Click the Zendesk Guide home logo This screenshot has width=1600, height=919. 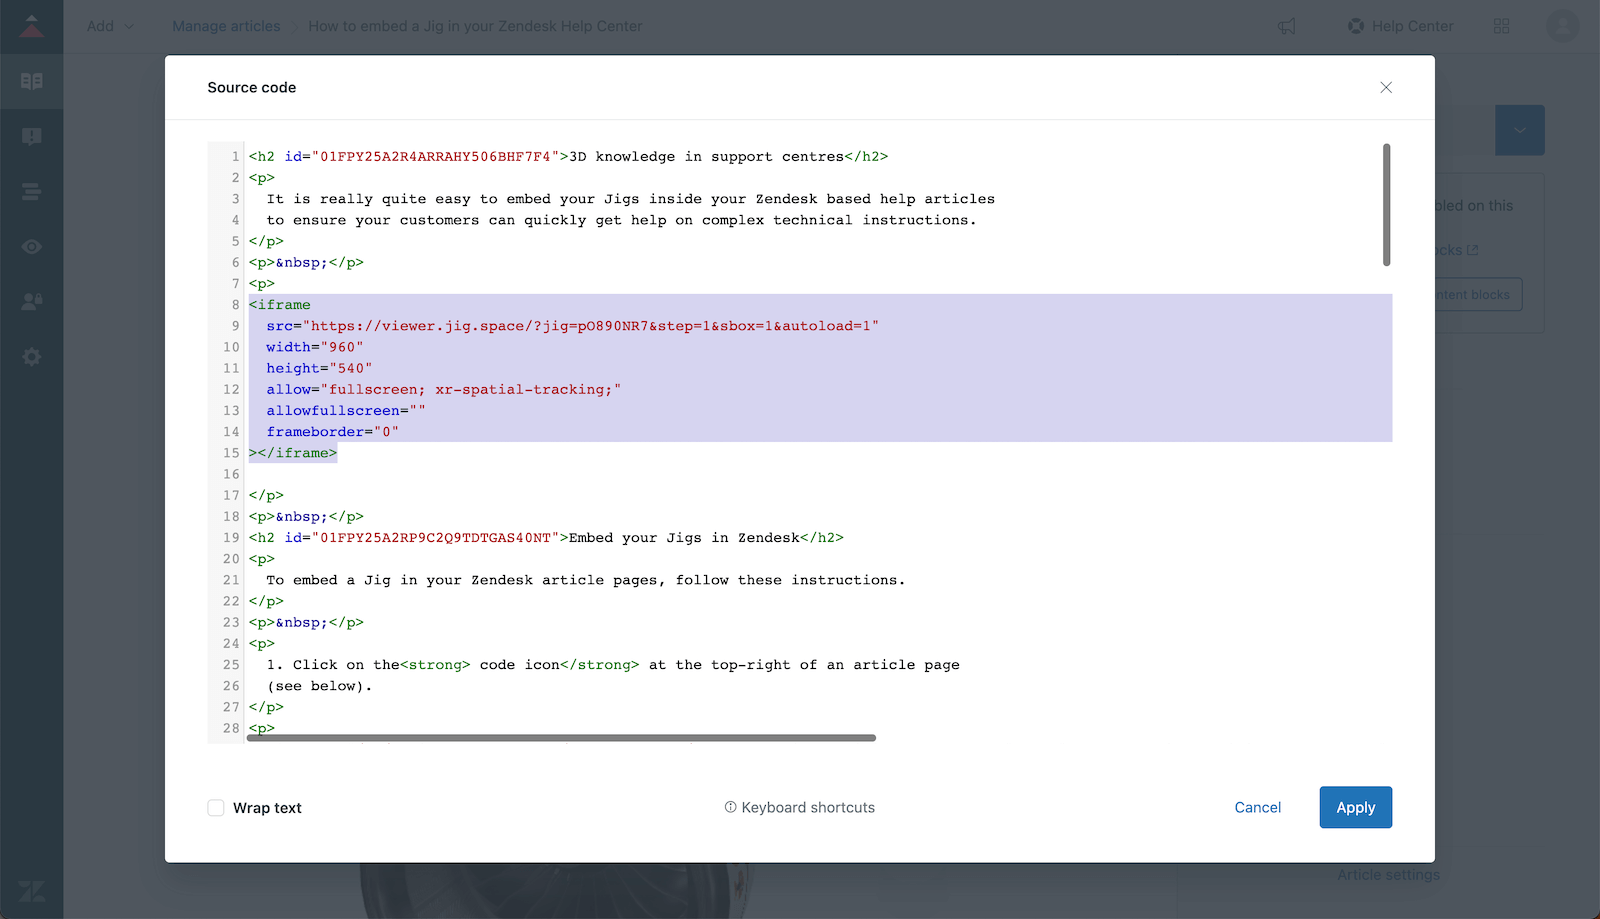32,26
